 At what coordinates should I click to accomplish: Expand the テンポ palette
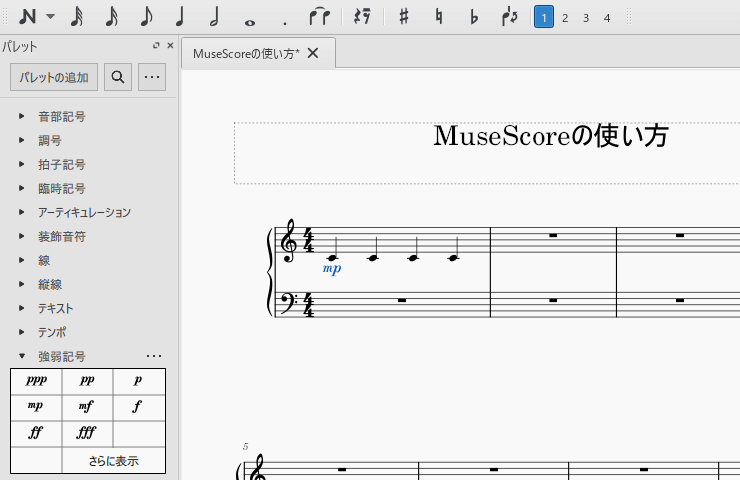(x=22, y=332)
